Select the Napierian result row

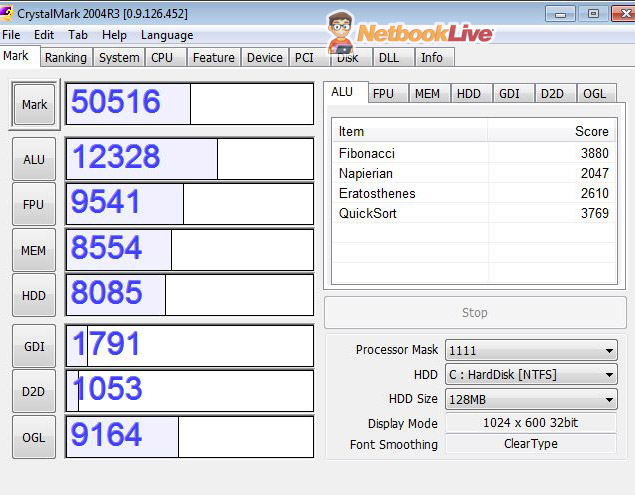click(x=474, y=173)
